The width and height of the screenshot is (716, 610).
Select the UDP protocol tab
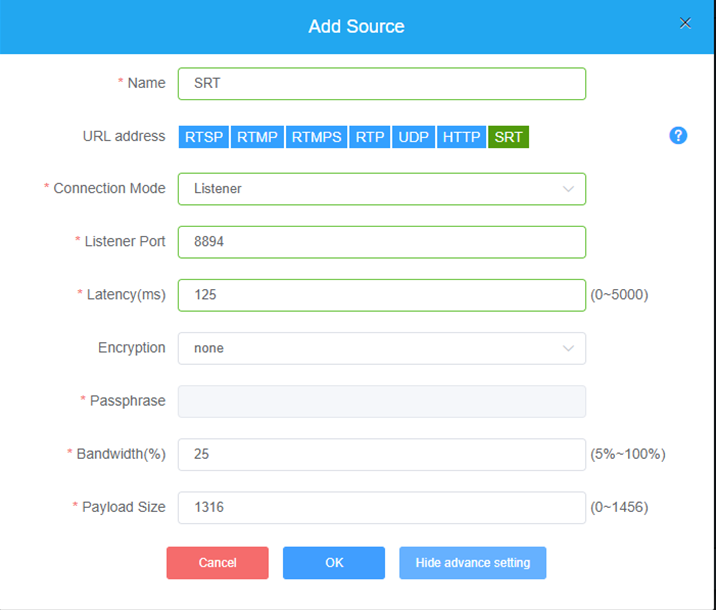click(413, 137)
